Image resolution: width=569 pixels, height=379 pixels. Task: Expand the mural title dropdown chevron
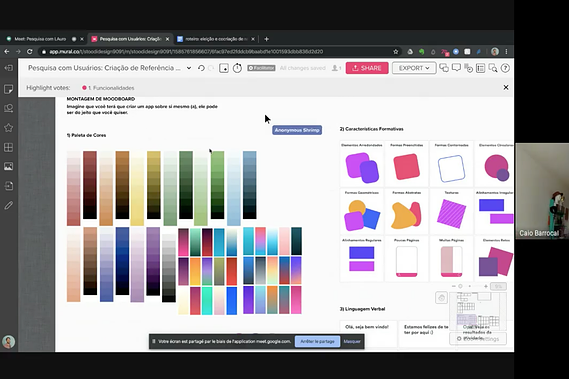point(189,68)
